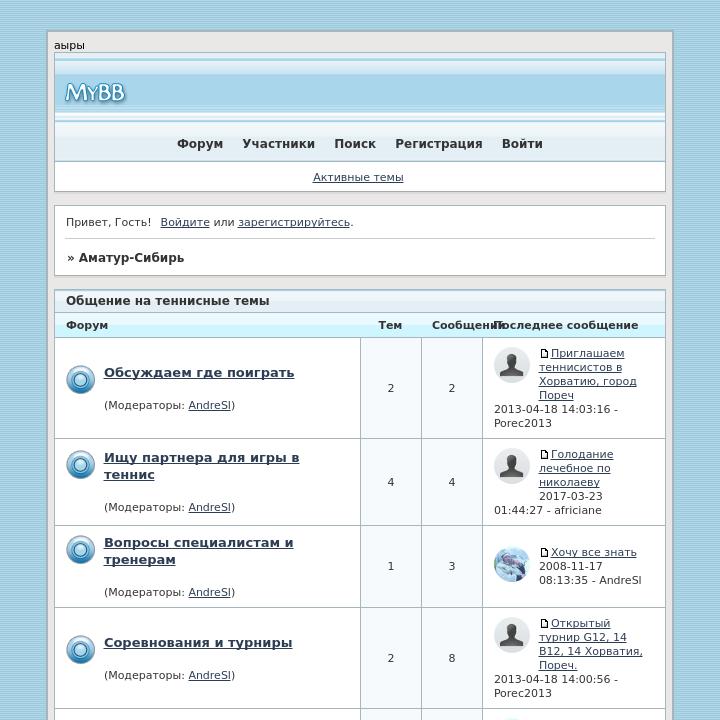Click timestamp 2013-04-18 14:03:16 - Porec2013
Image resolution: width=720 pixels, height=720 pixels.
tap(556, 416)
